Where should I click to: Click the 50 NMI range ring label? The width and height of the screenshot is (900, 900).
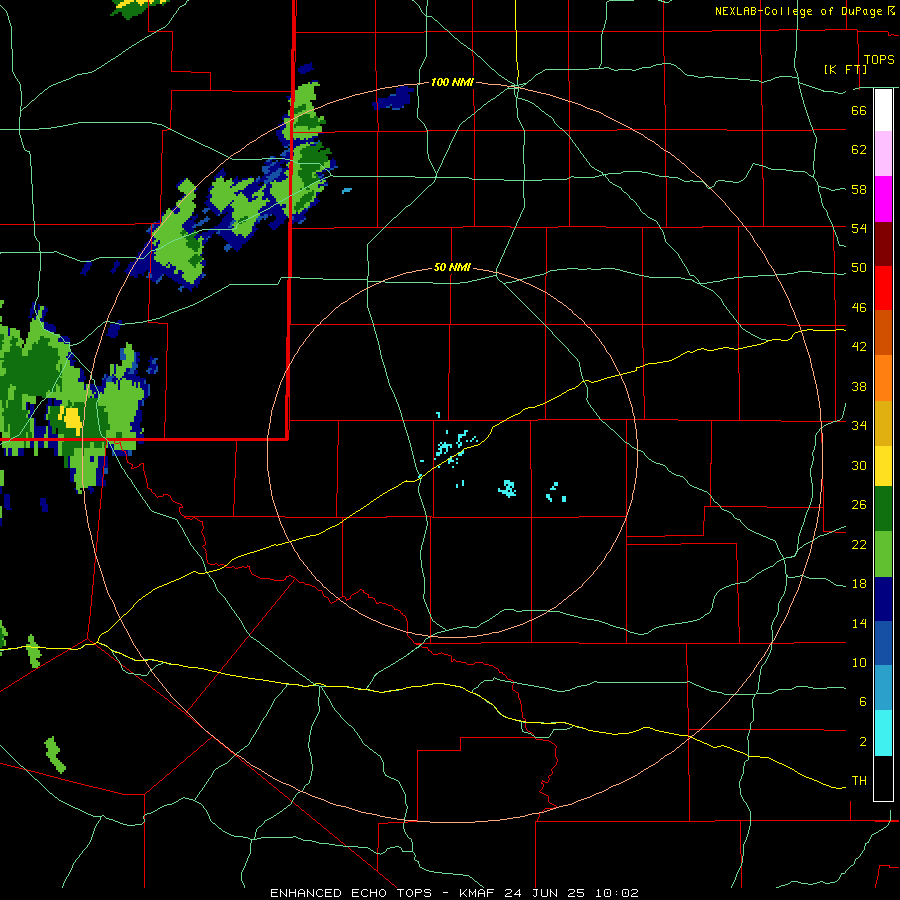(x=452, y=267)
